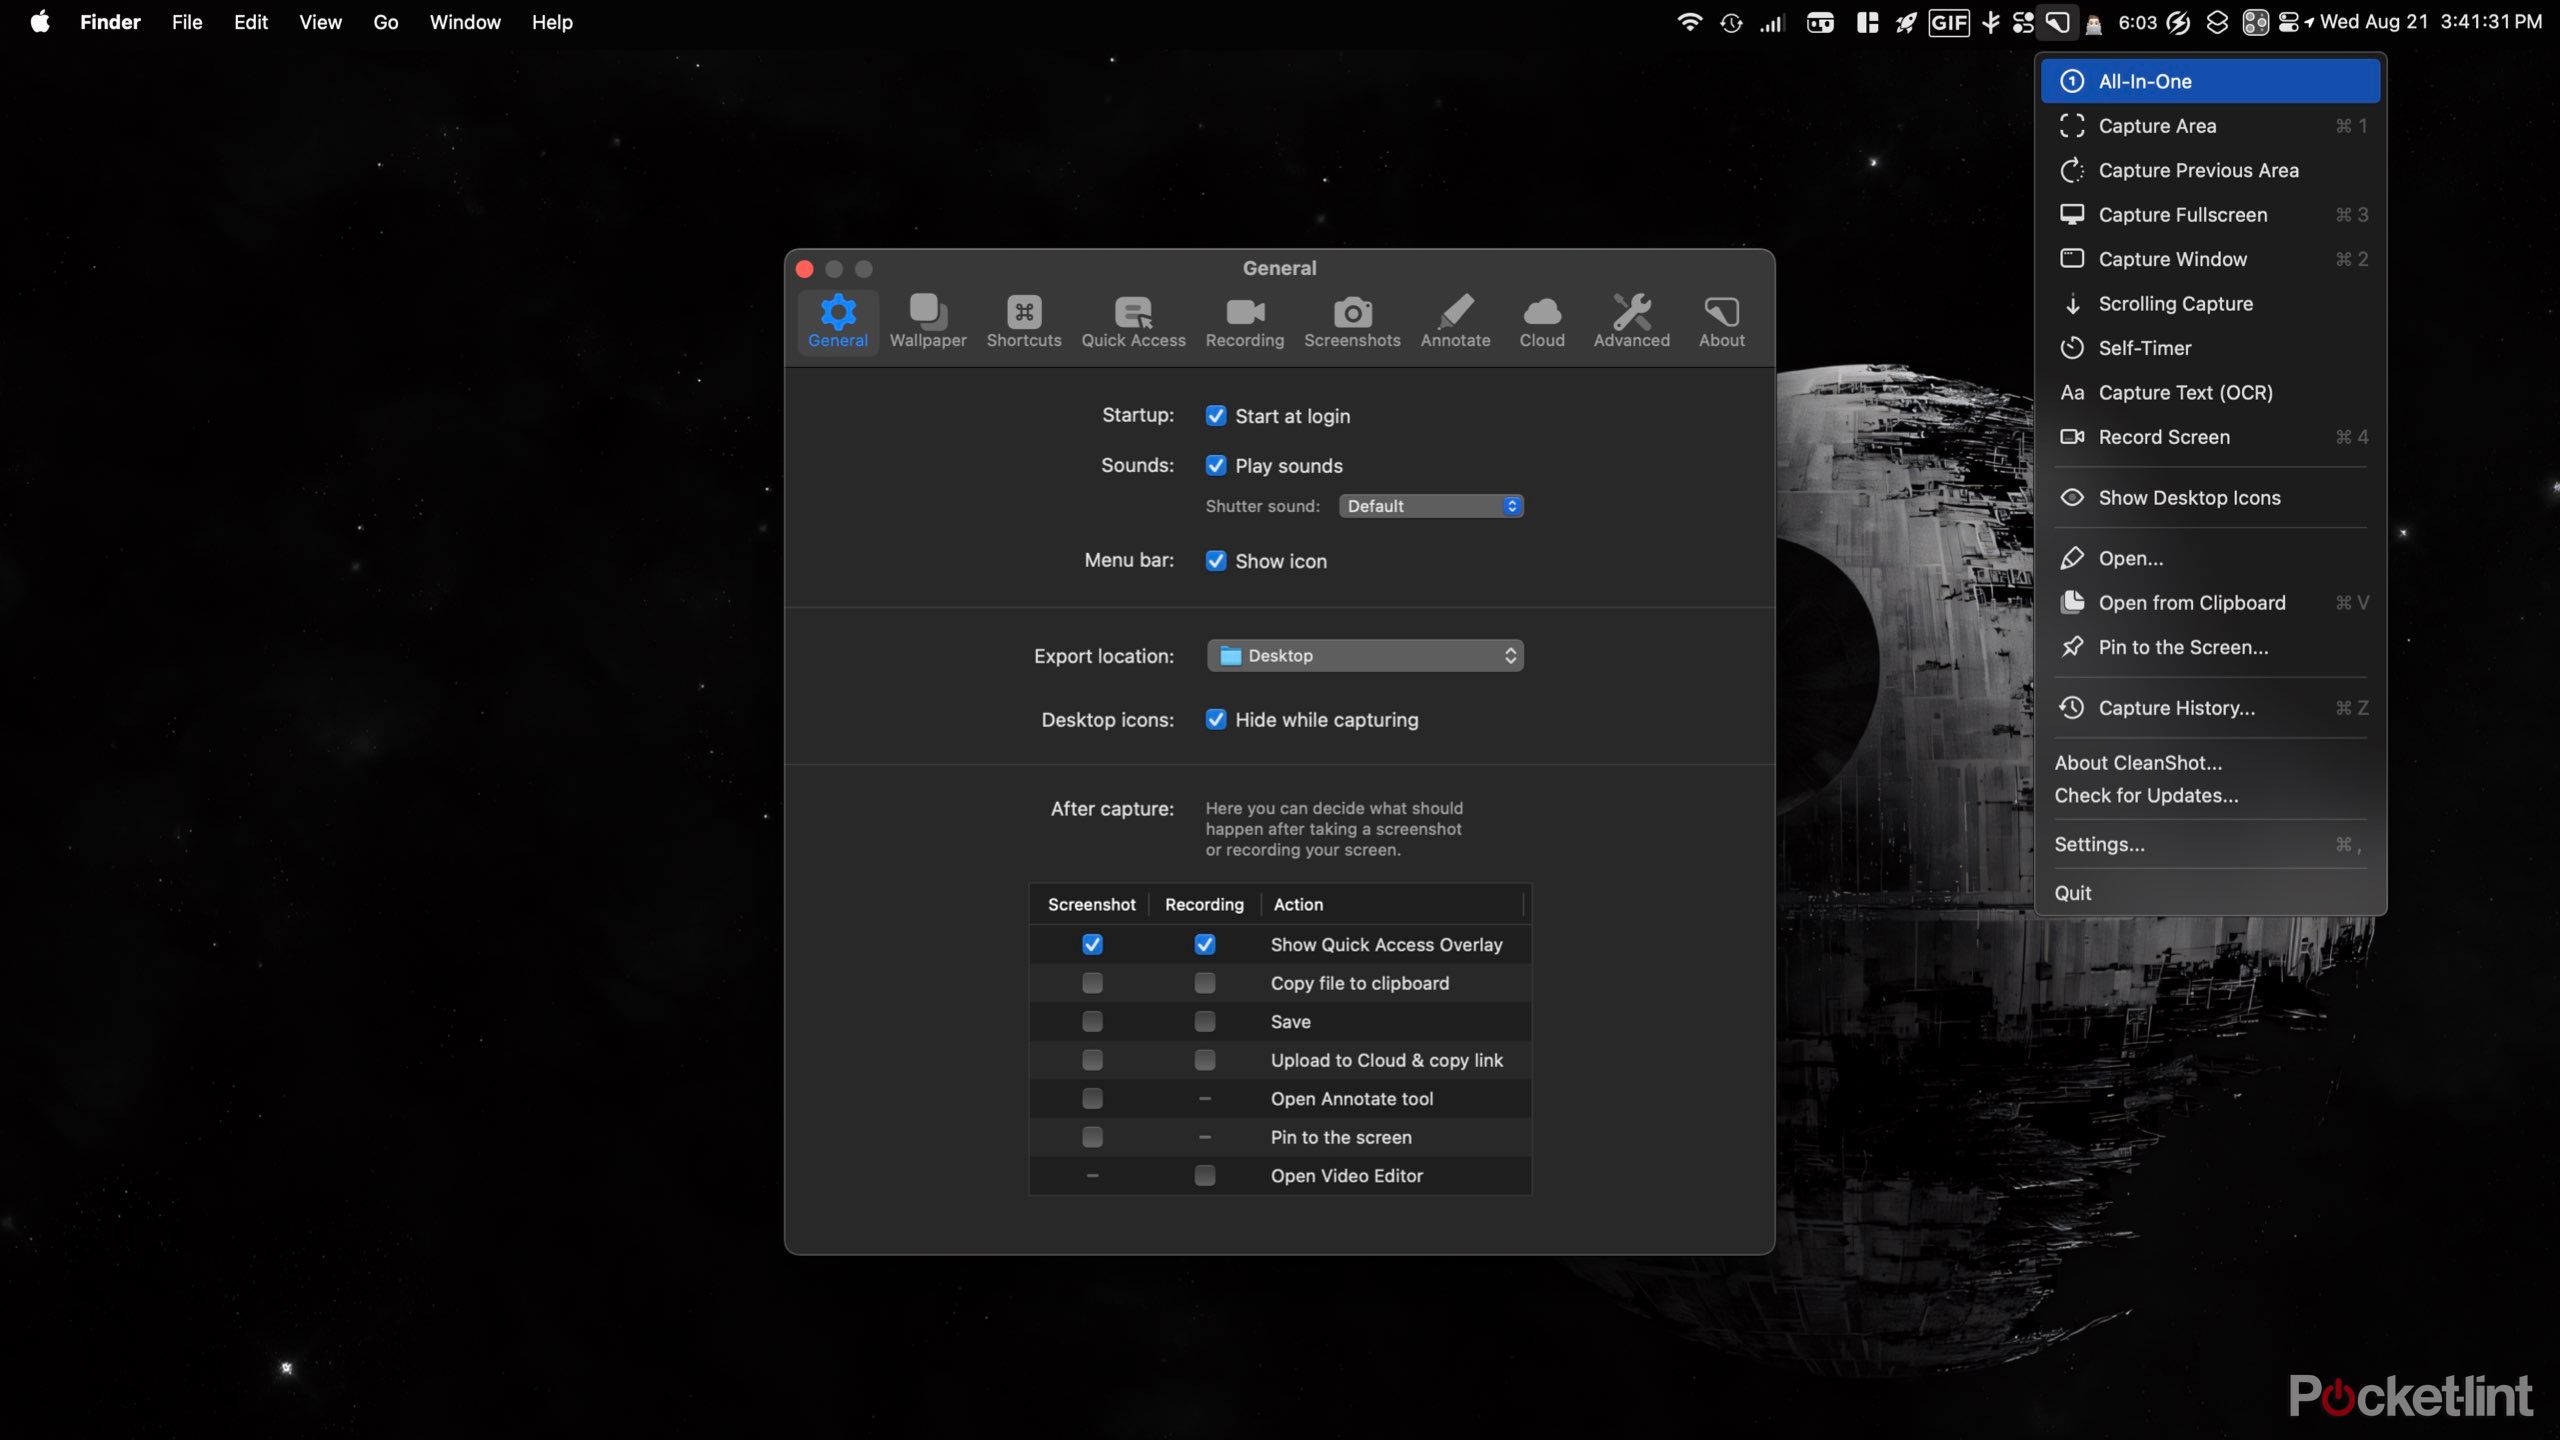The width and height of the screenshot is (2560, 1440).
Task: Toggle Screenshot checkbox for Show Quick Access Overlay
Action: pyautogui.click(x=1092, y=945)
